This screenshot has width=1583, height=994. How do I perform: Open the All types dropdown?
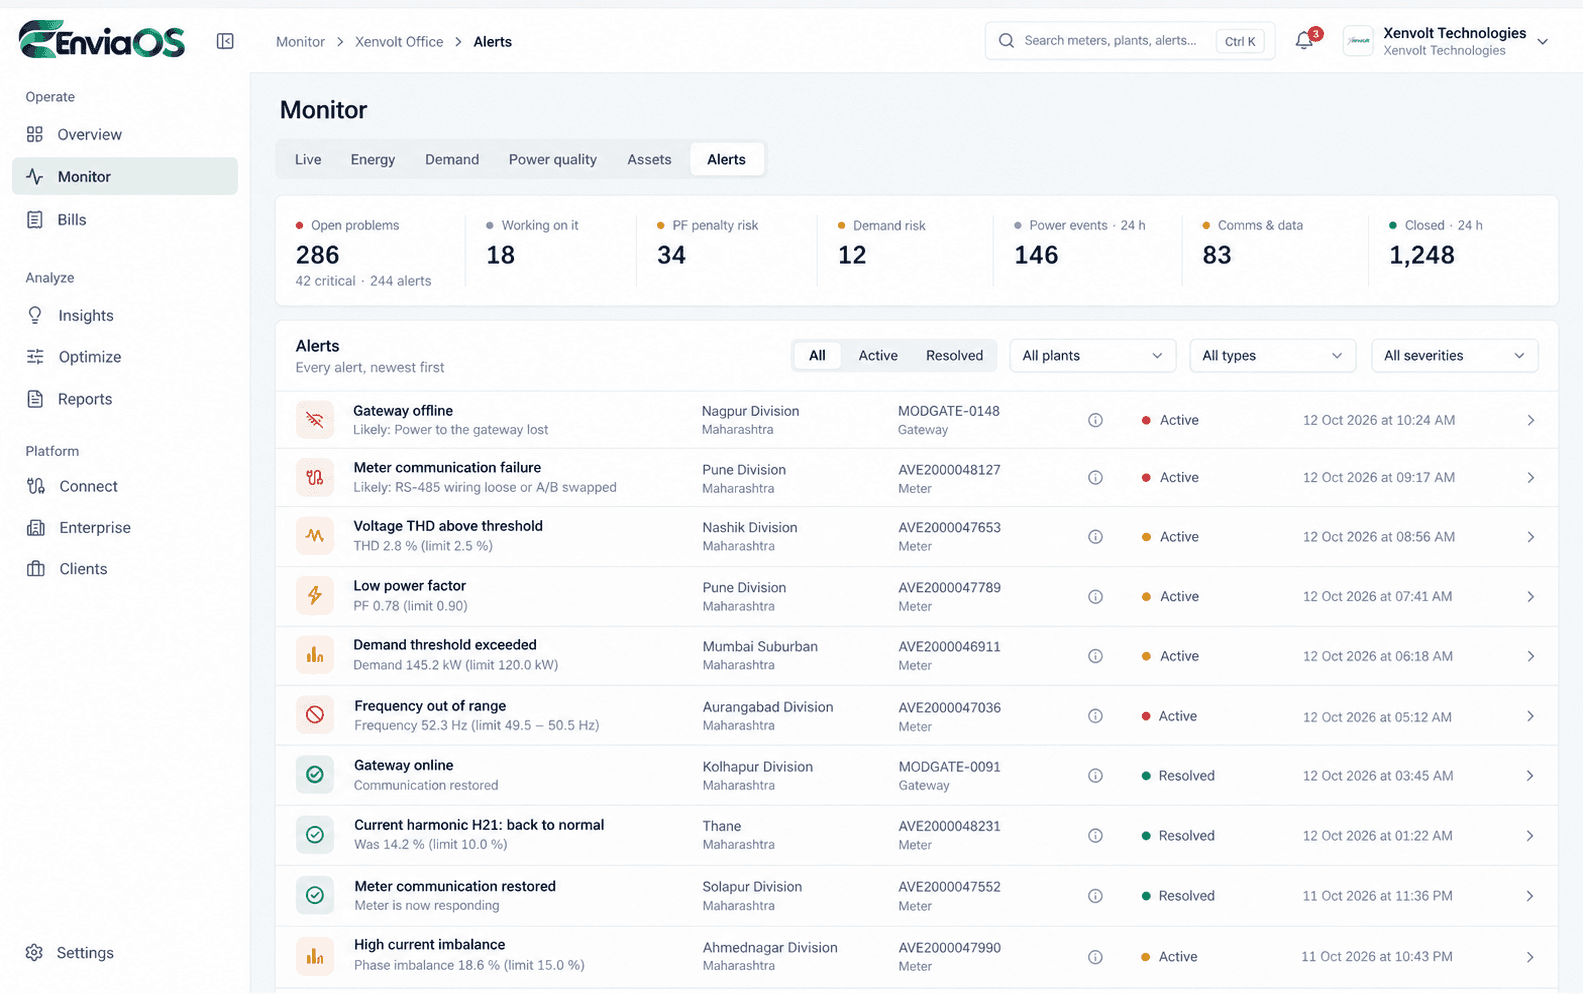[1272, 356]
